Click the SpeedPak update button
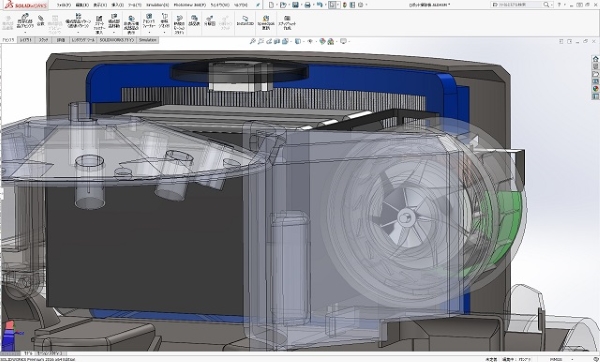The height and width of the screenshot is (362, 600). coord(266,23)
